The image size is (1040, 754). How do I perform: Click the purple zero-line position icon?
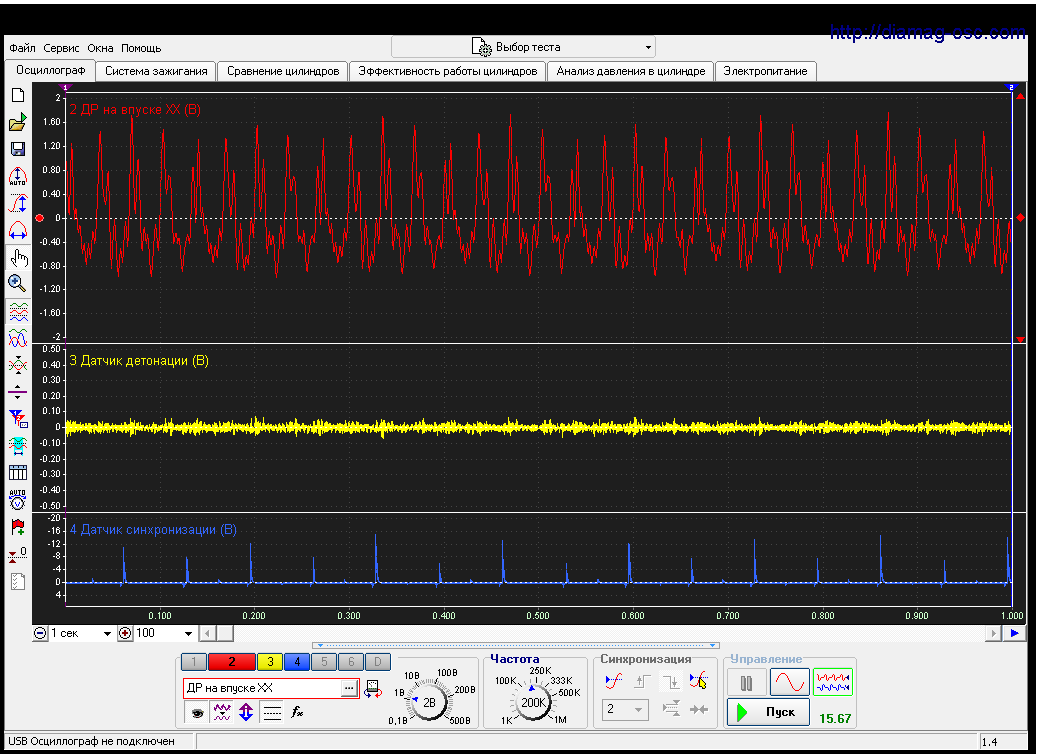18,392
